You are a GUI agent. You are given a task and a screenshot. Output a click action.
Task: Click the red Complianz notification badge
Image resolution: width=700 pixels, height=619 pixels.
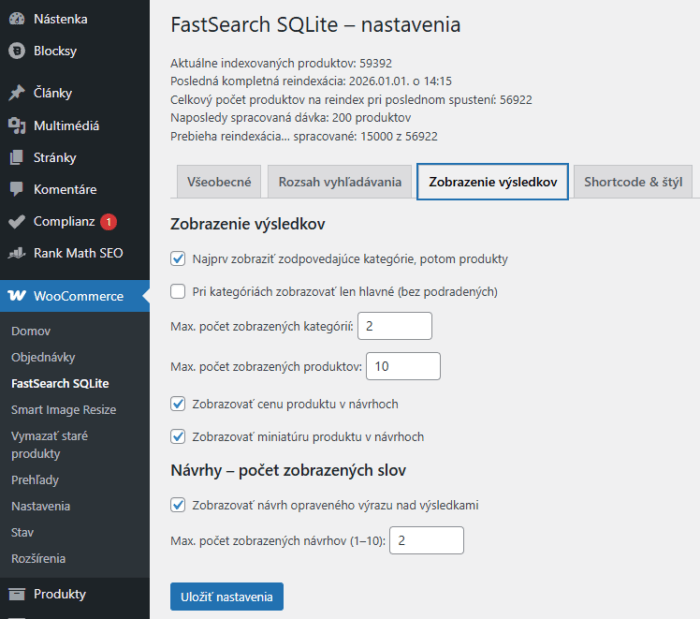(108, 221)
